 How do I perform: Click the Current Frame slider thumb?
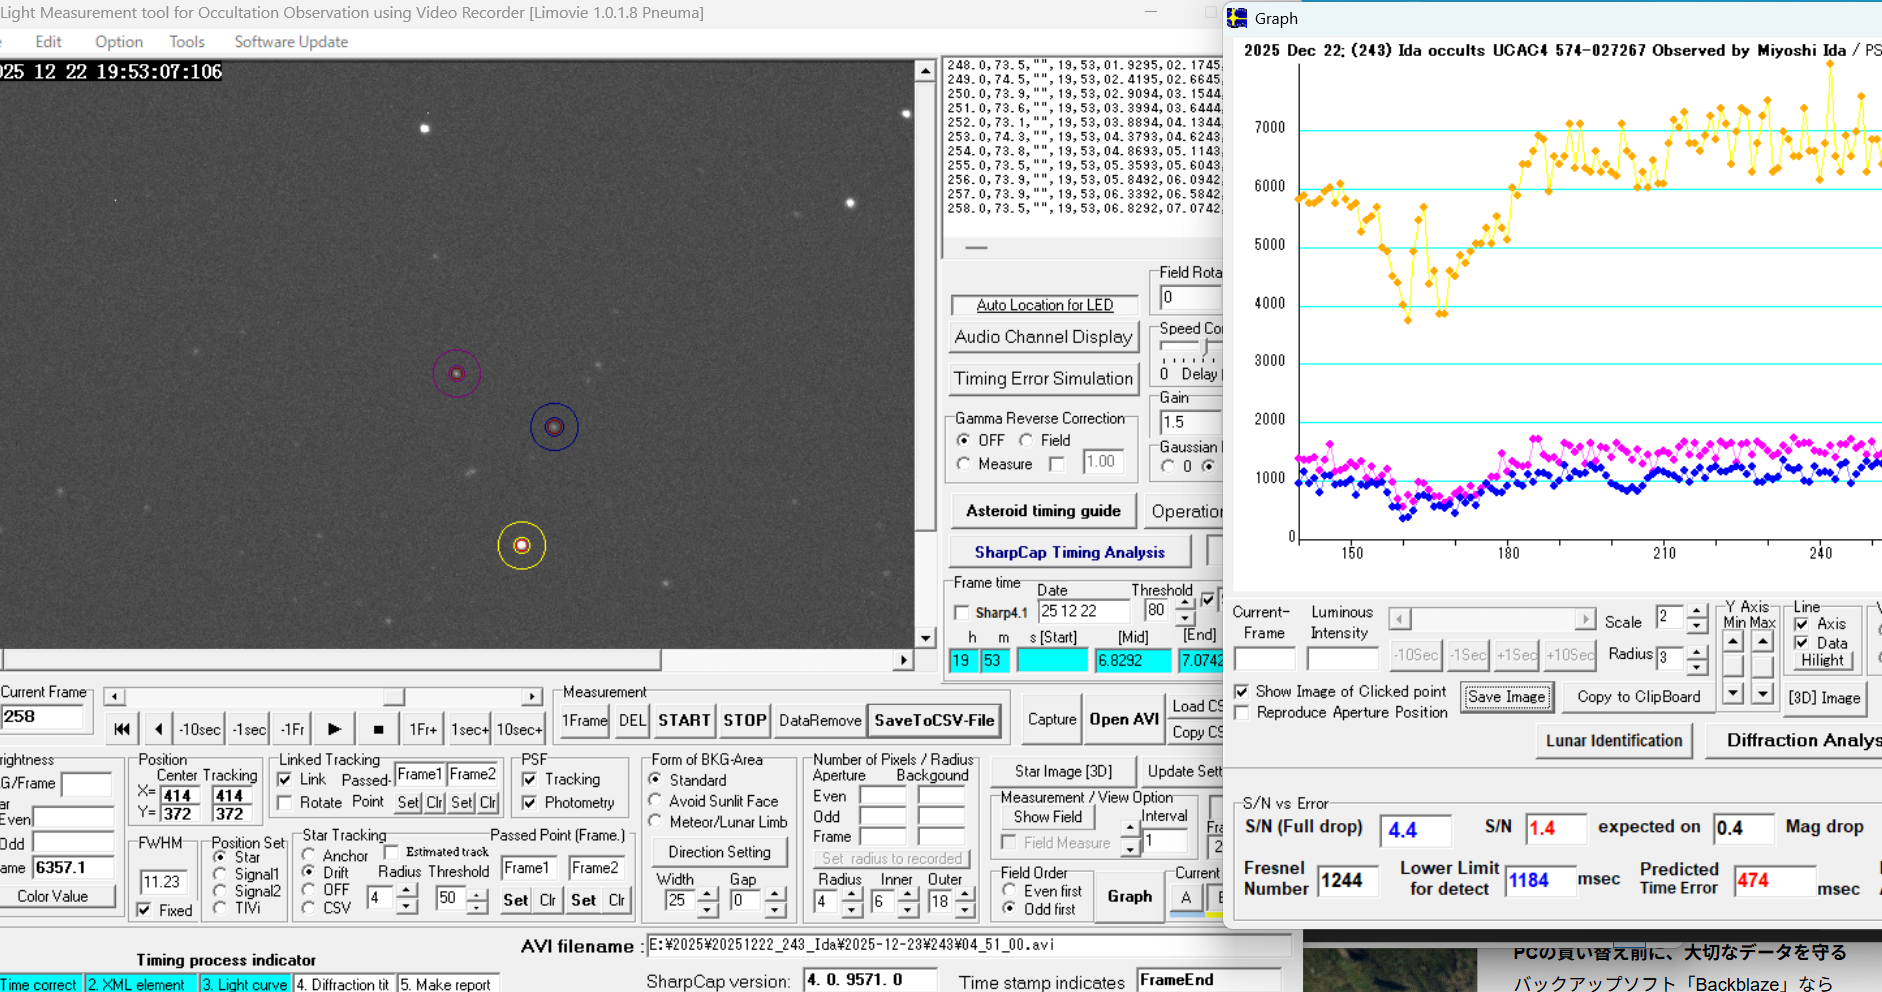(x=394, y=696)
